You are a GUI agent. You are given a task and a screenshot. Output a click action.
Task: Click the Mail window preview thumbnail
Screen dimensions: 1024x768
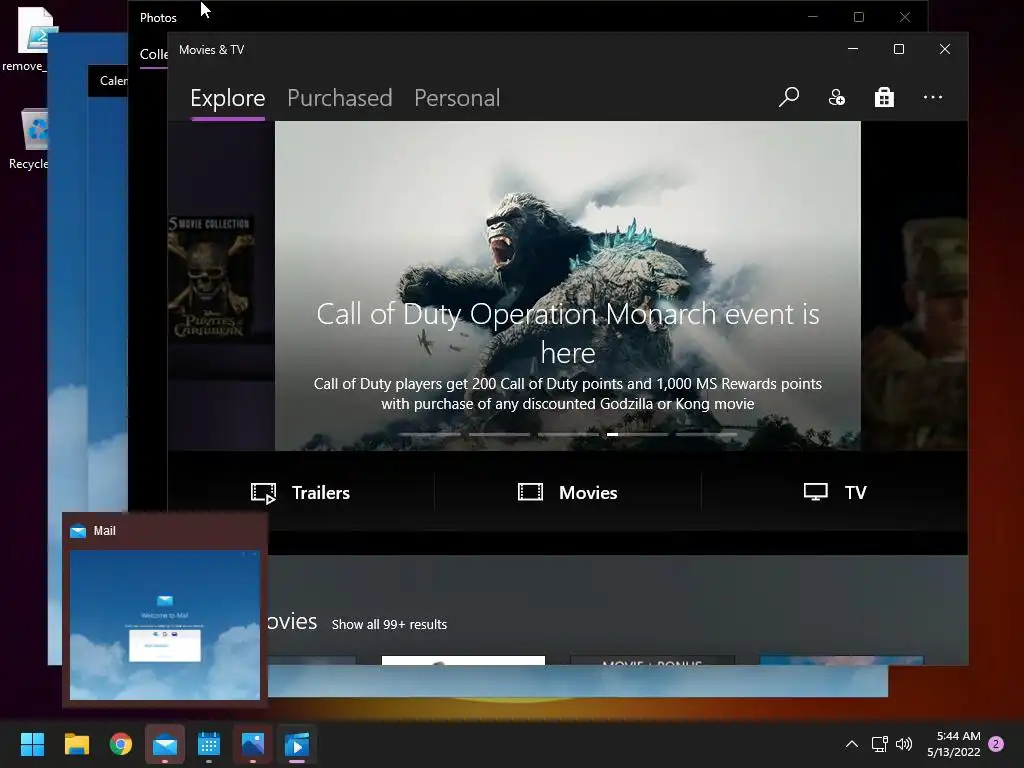[x=165, y=625]
